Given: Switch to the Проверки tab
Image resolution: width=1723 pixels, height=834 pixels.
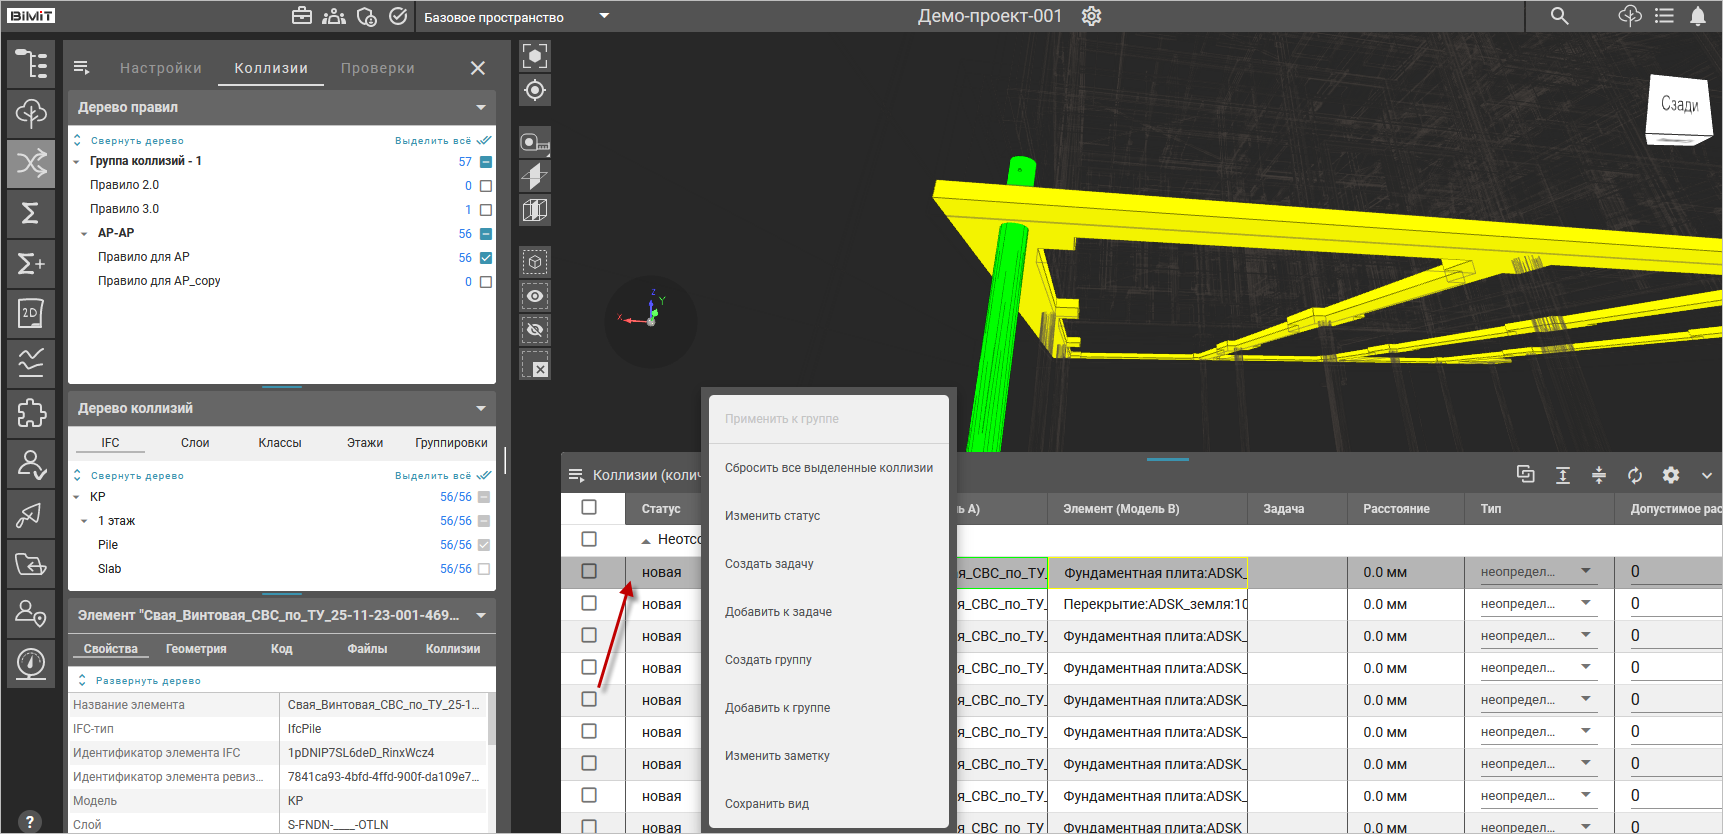Looking at the screenshot, I should (x=377, y=68).
